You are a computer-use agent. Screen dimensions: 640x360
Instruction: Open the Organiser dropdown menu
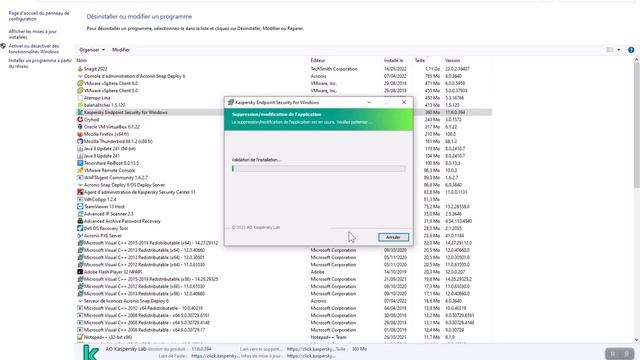click(x=92, y=50)
